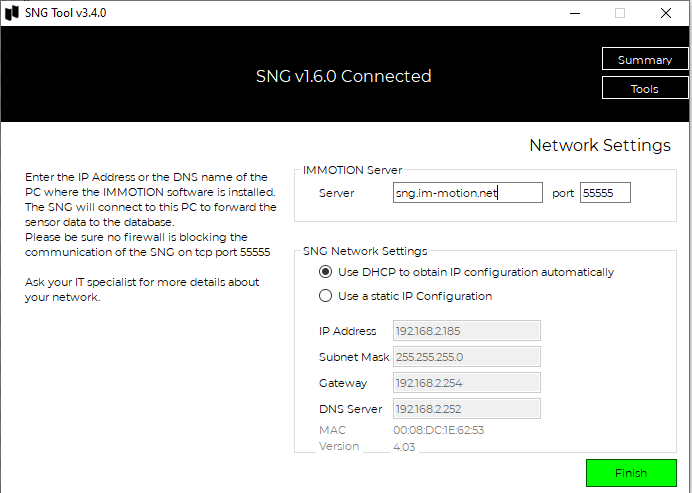Click the DNS Server field
This screenshot has width=692, height=493.
coord(466,409)
